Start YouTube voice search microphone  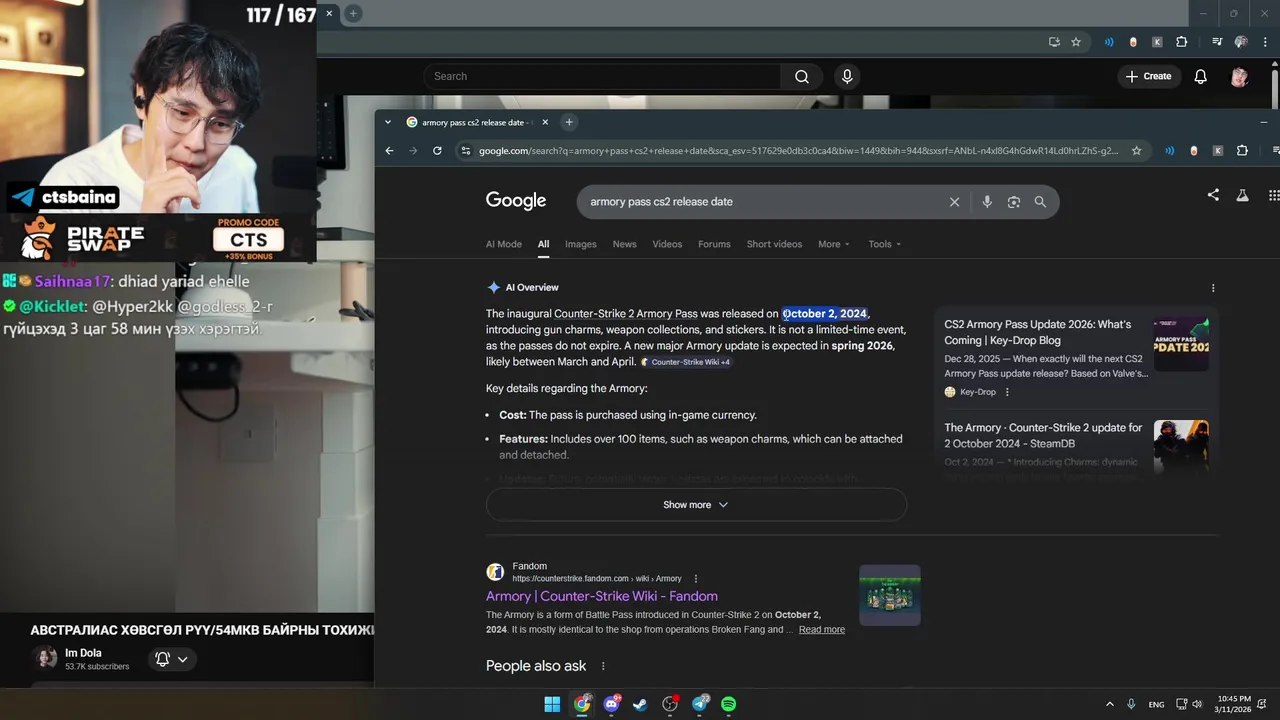click(847, 76)
